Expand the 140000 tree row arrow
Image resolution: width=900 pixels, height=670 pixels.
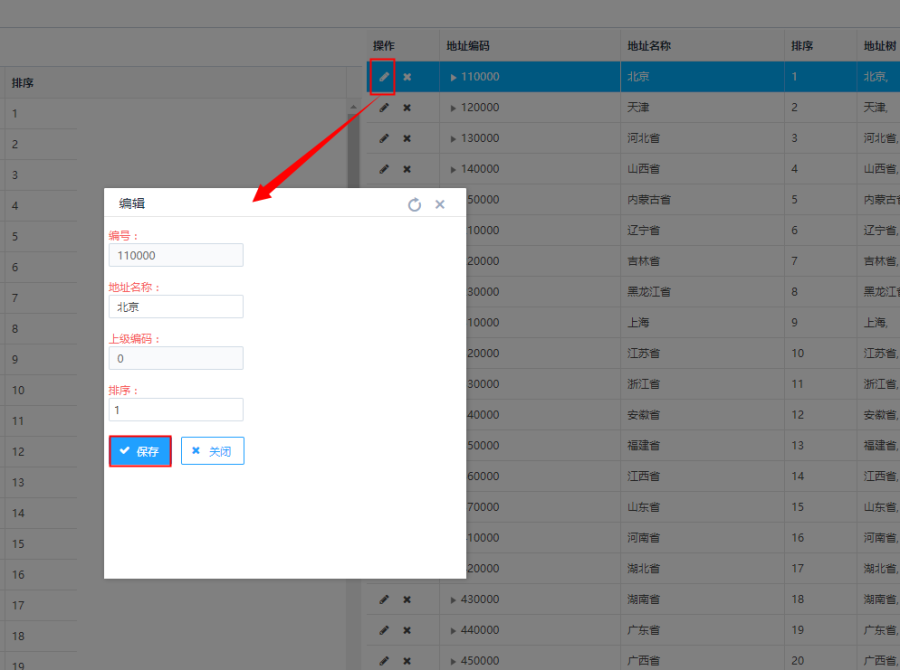(454, 169)
